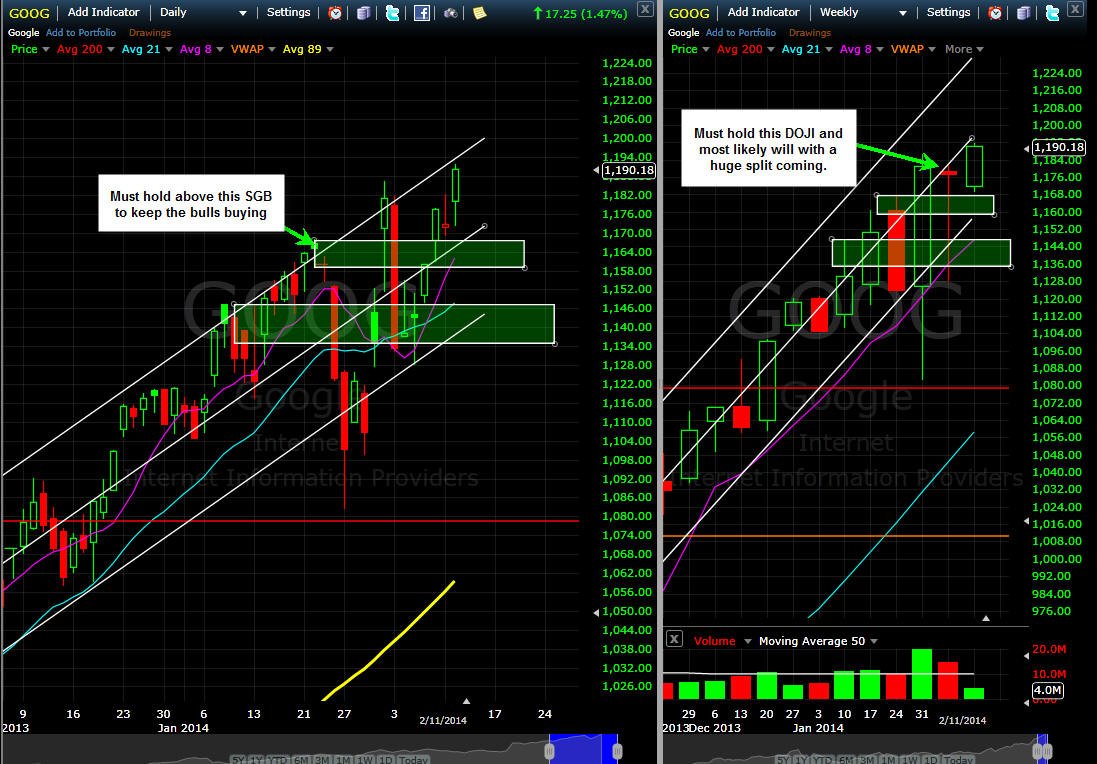Select the YTD range under Weekly chart
The width and height of the screenshot is (1097, 764).
(824, 760)
